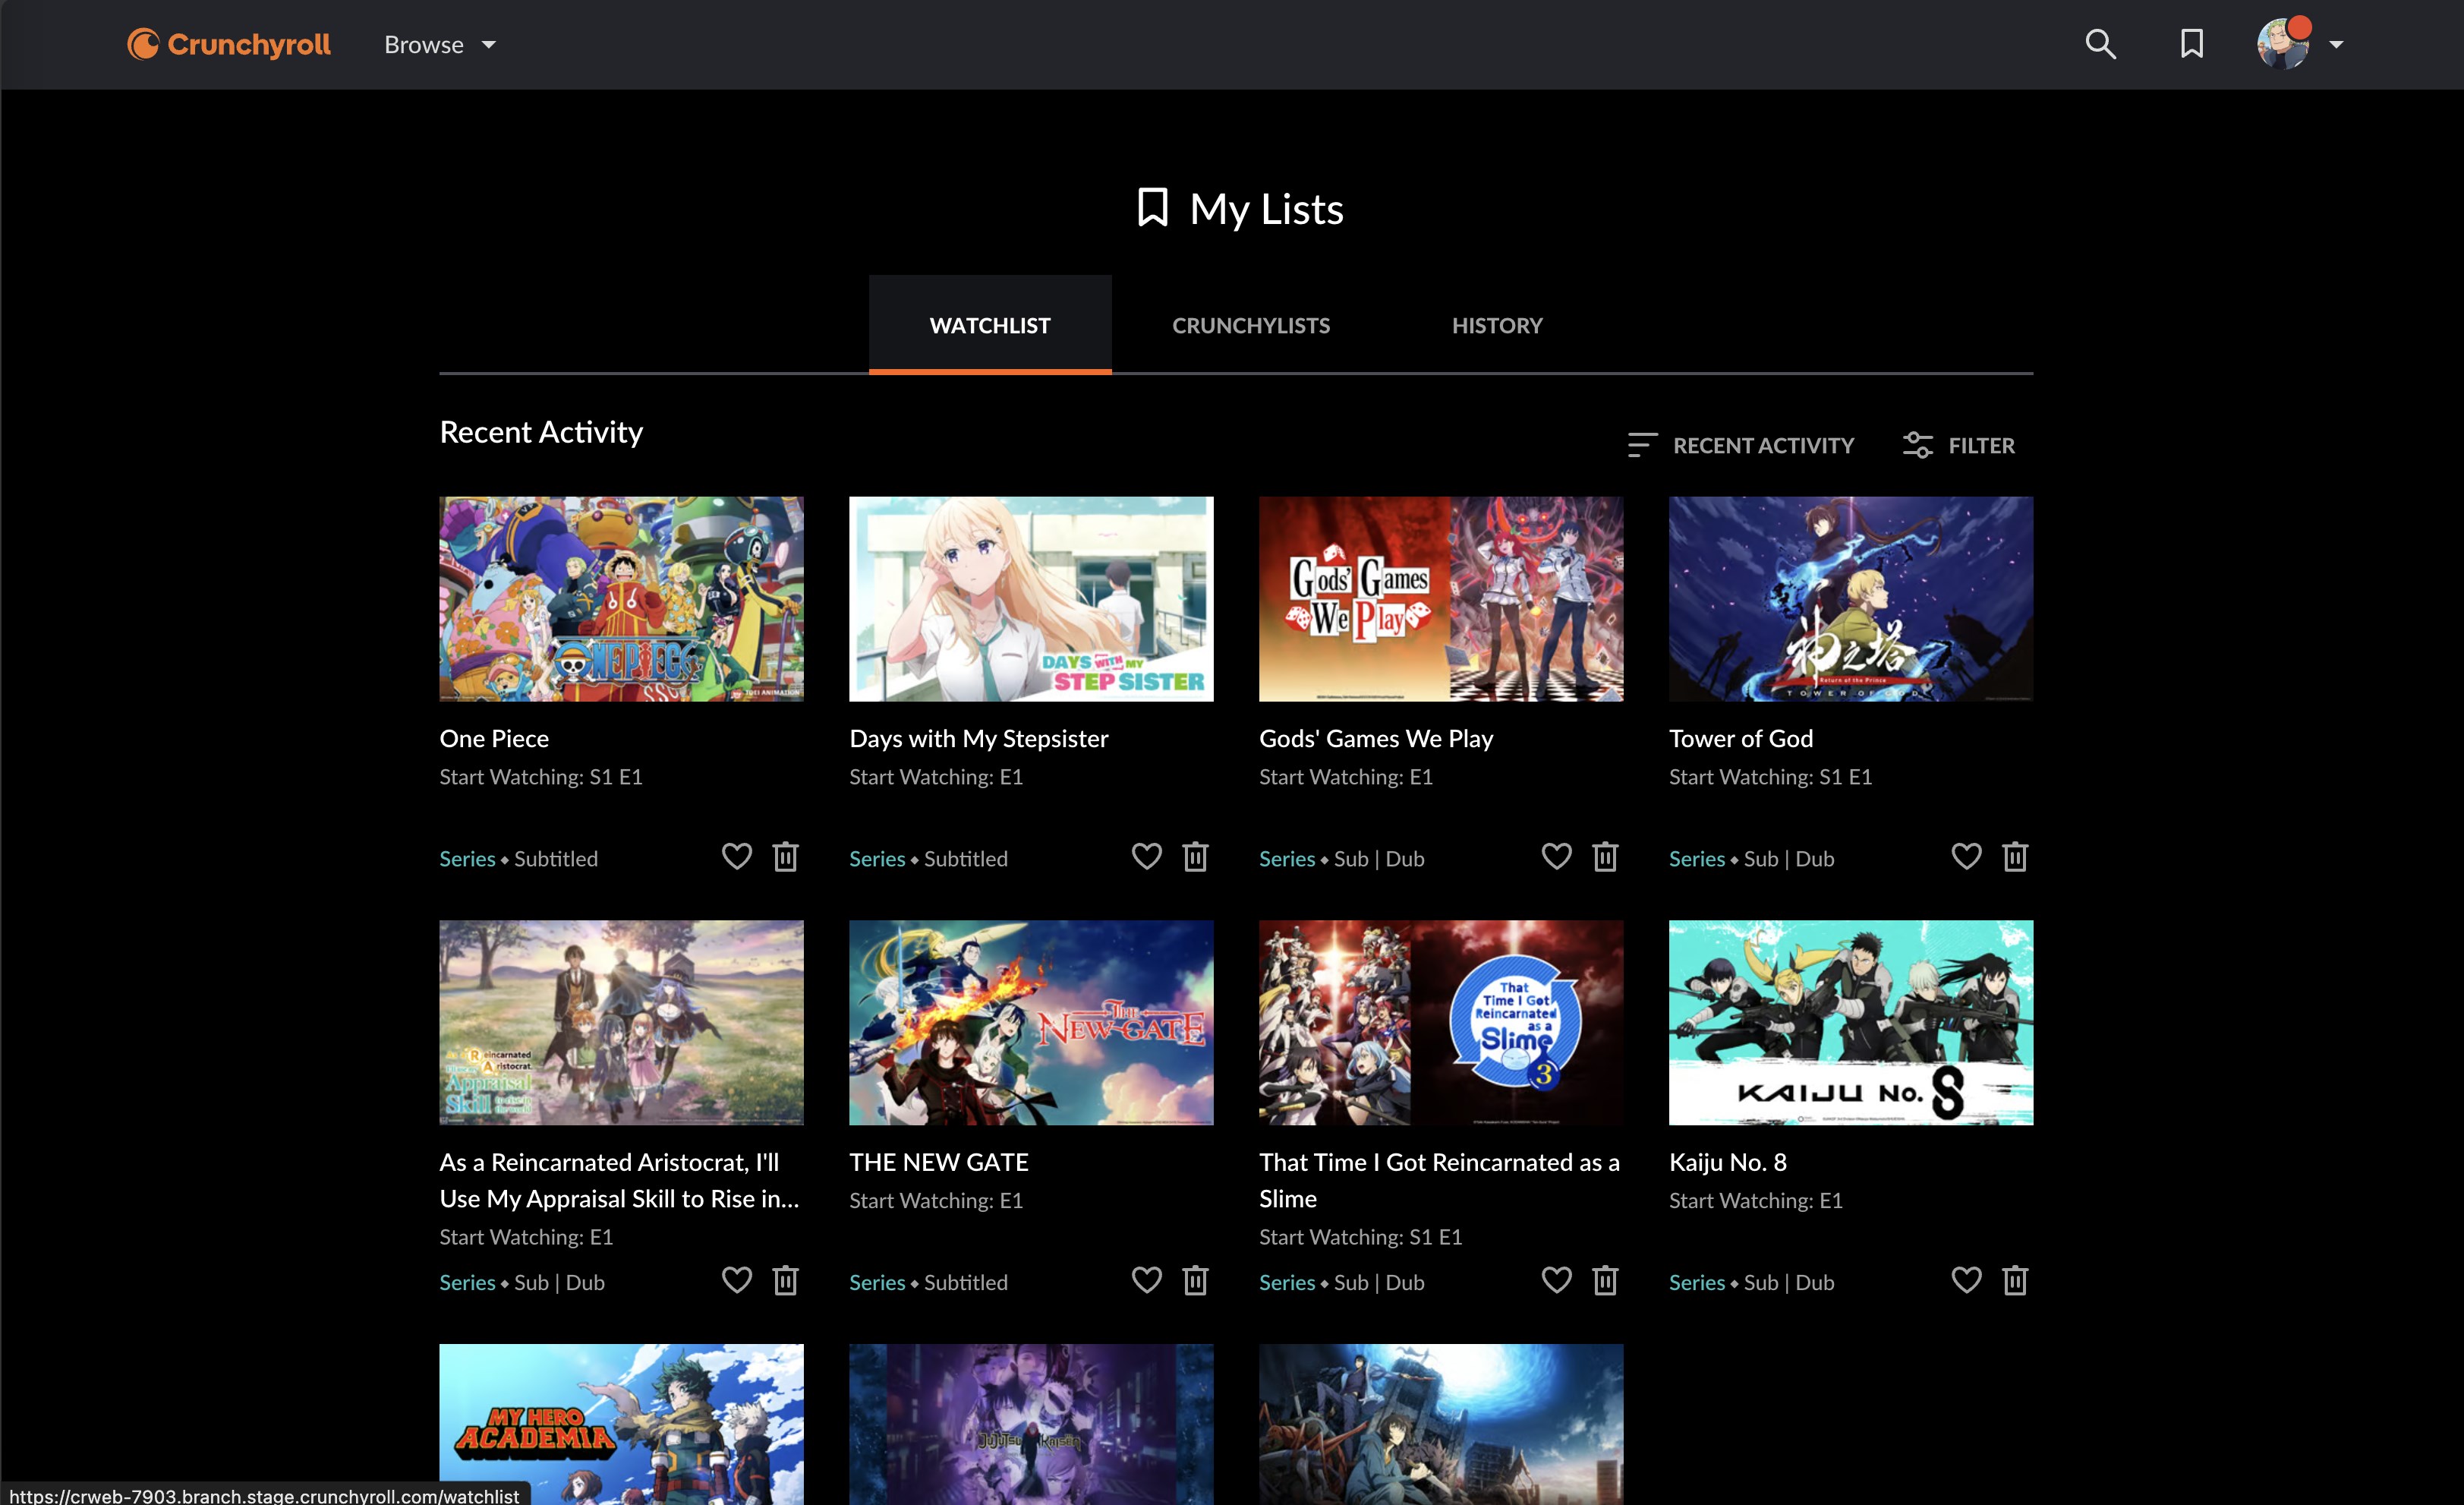Open the History tab
The width and height of the screenshot is (2464, 1505).
pos(1497,324)
